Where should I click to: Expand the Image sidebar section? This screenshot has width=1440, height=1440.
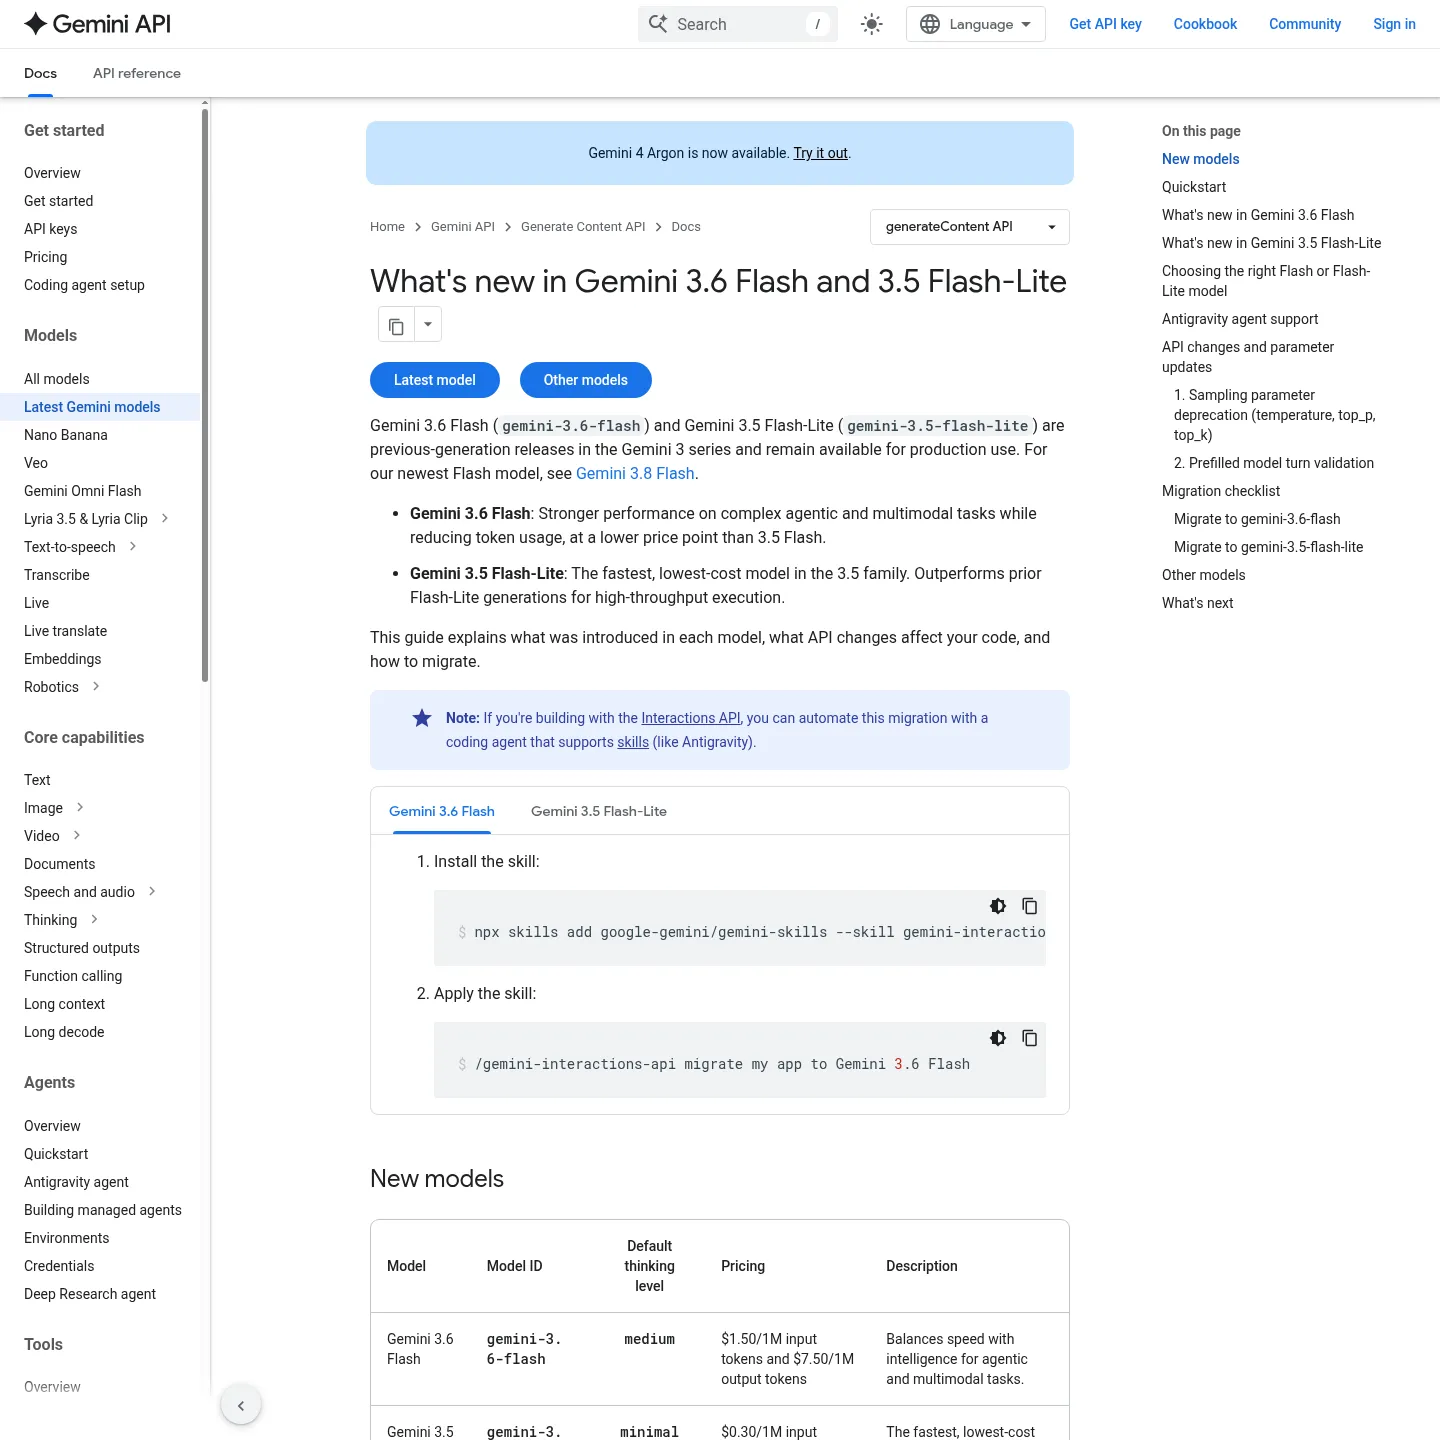[x=80, y=808]
